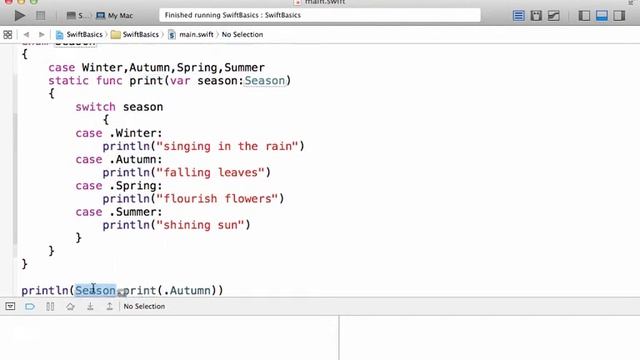Viewport: 640px width, 360px height.
Task: Switch to the Standard editor
Action: click(518, 16)
